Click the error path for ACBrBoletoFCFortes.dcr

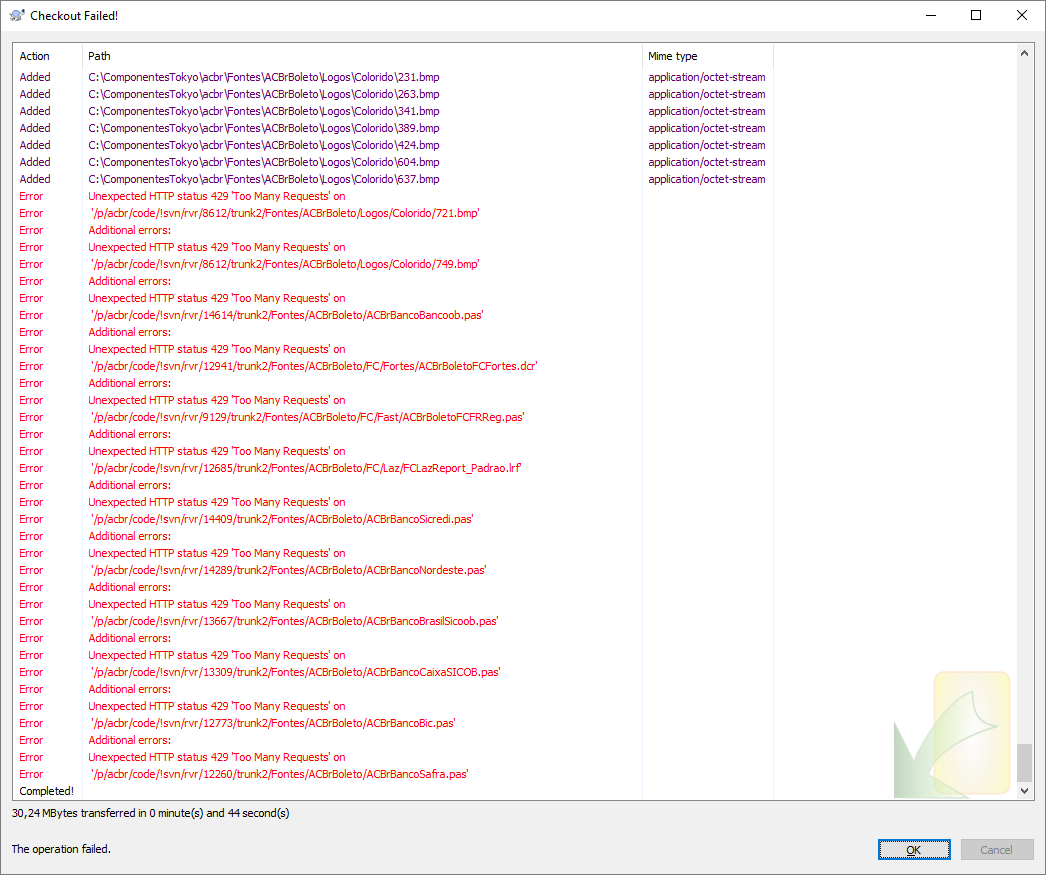(x=314, y=366)
